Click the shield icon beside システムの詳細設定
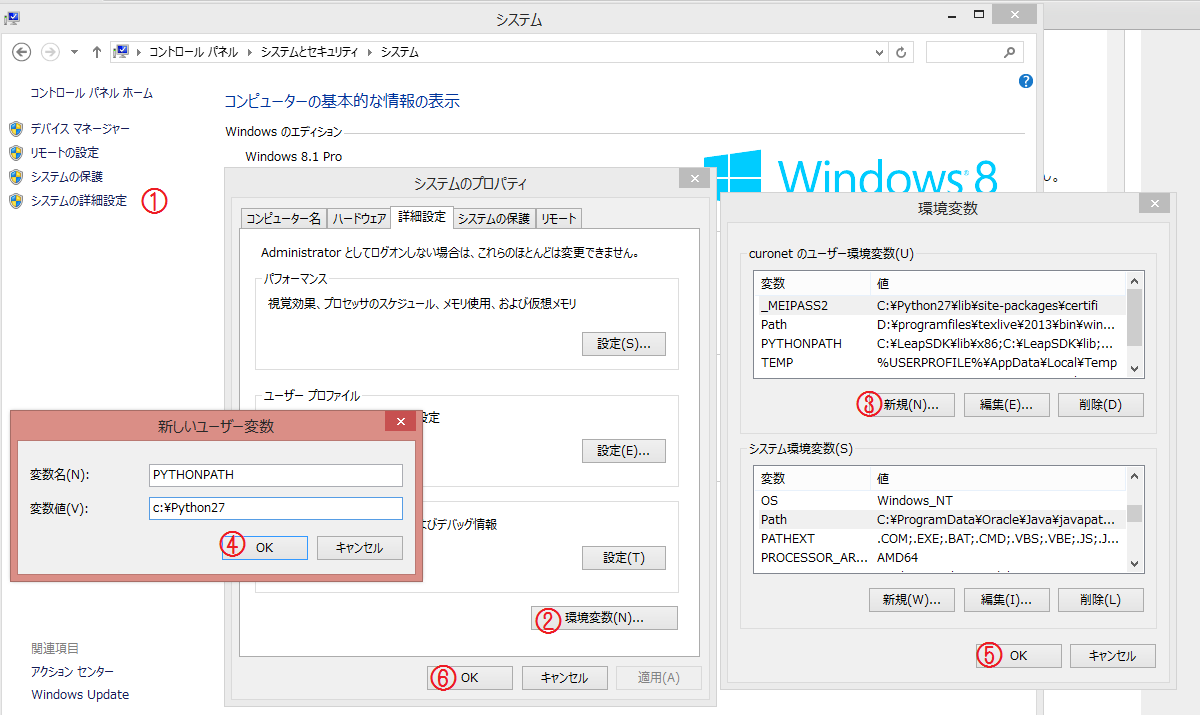Image resolution: width=1200 pixels, height=715 pixels. pyautogui.click(x=15, y=201)
